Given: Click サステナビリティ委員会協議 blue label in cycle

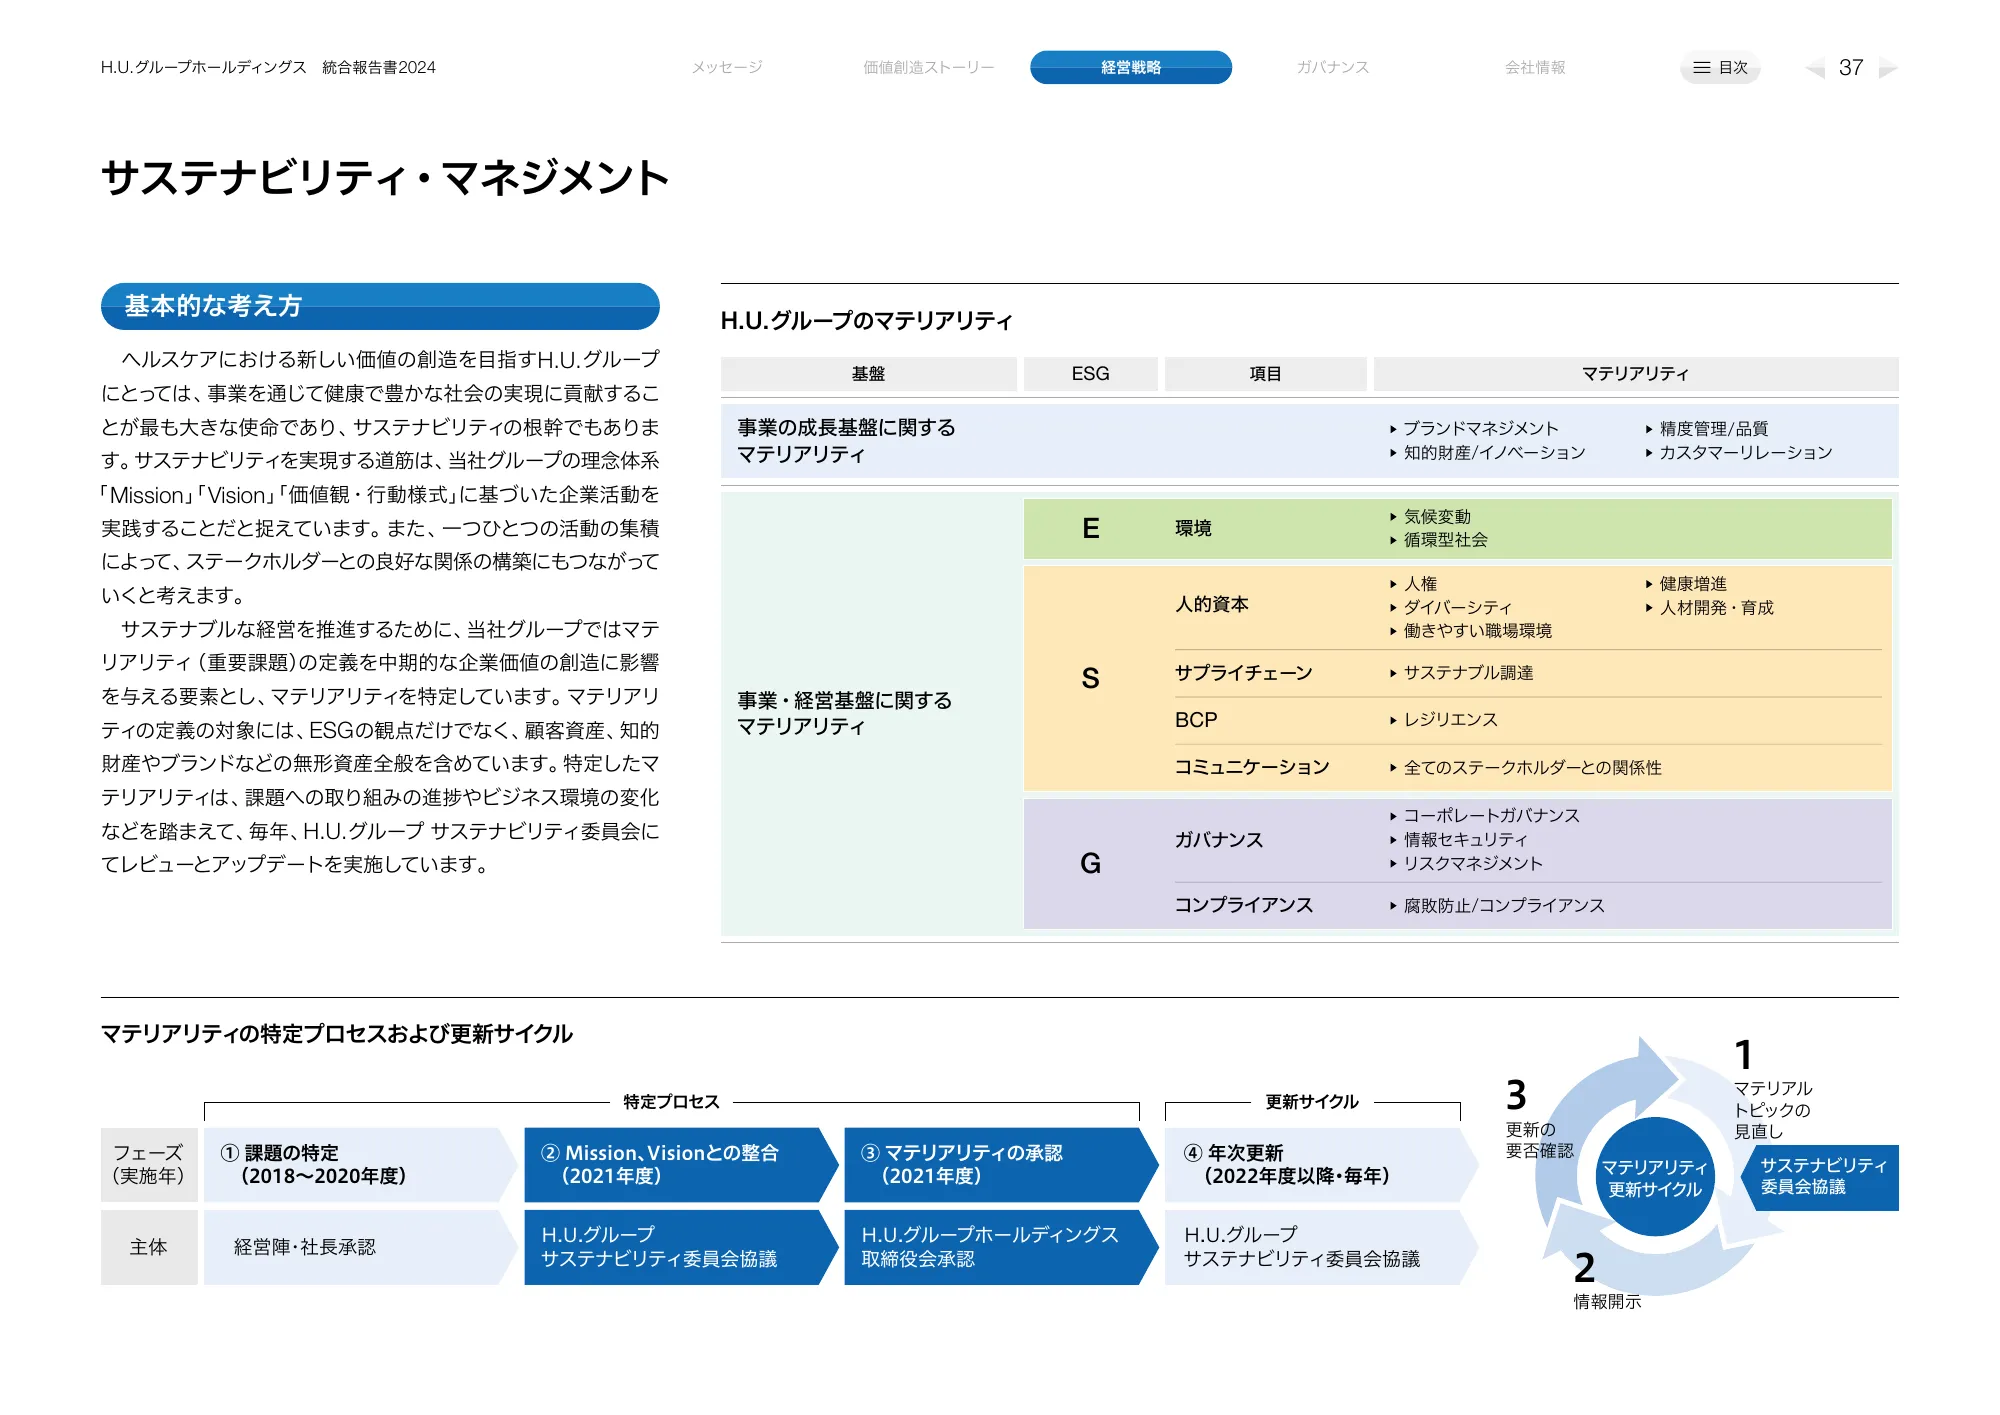Looking at the screenshot, I should pos(1820,1177).
